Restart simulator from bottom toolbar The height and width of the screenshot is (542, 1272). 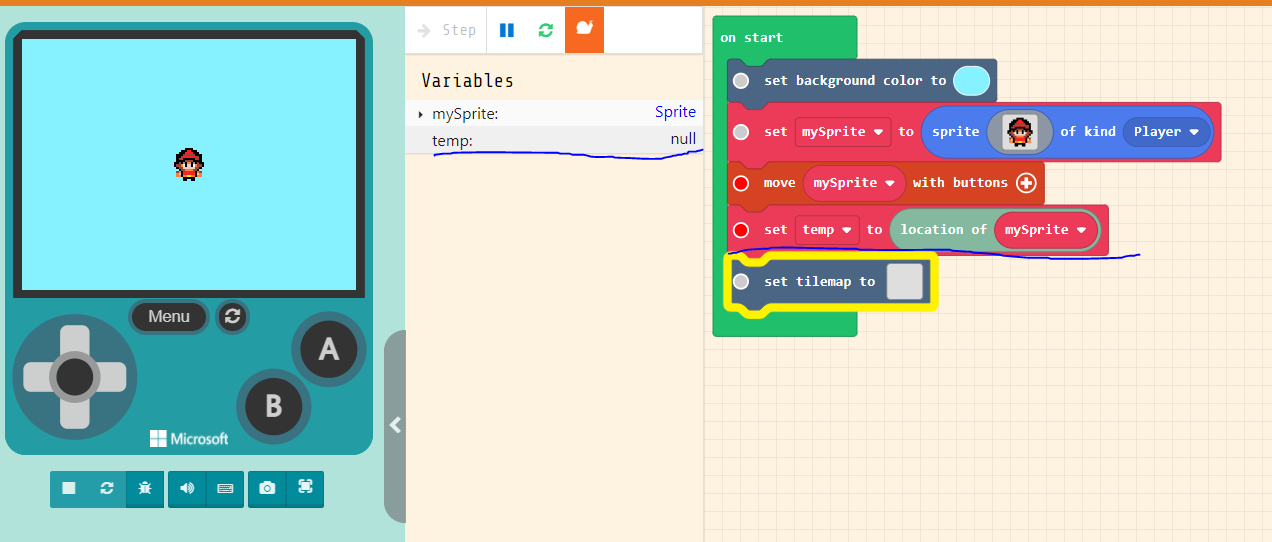107,489
